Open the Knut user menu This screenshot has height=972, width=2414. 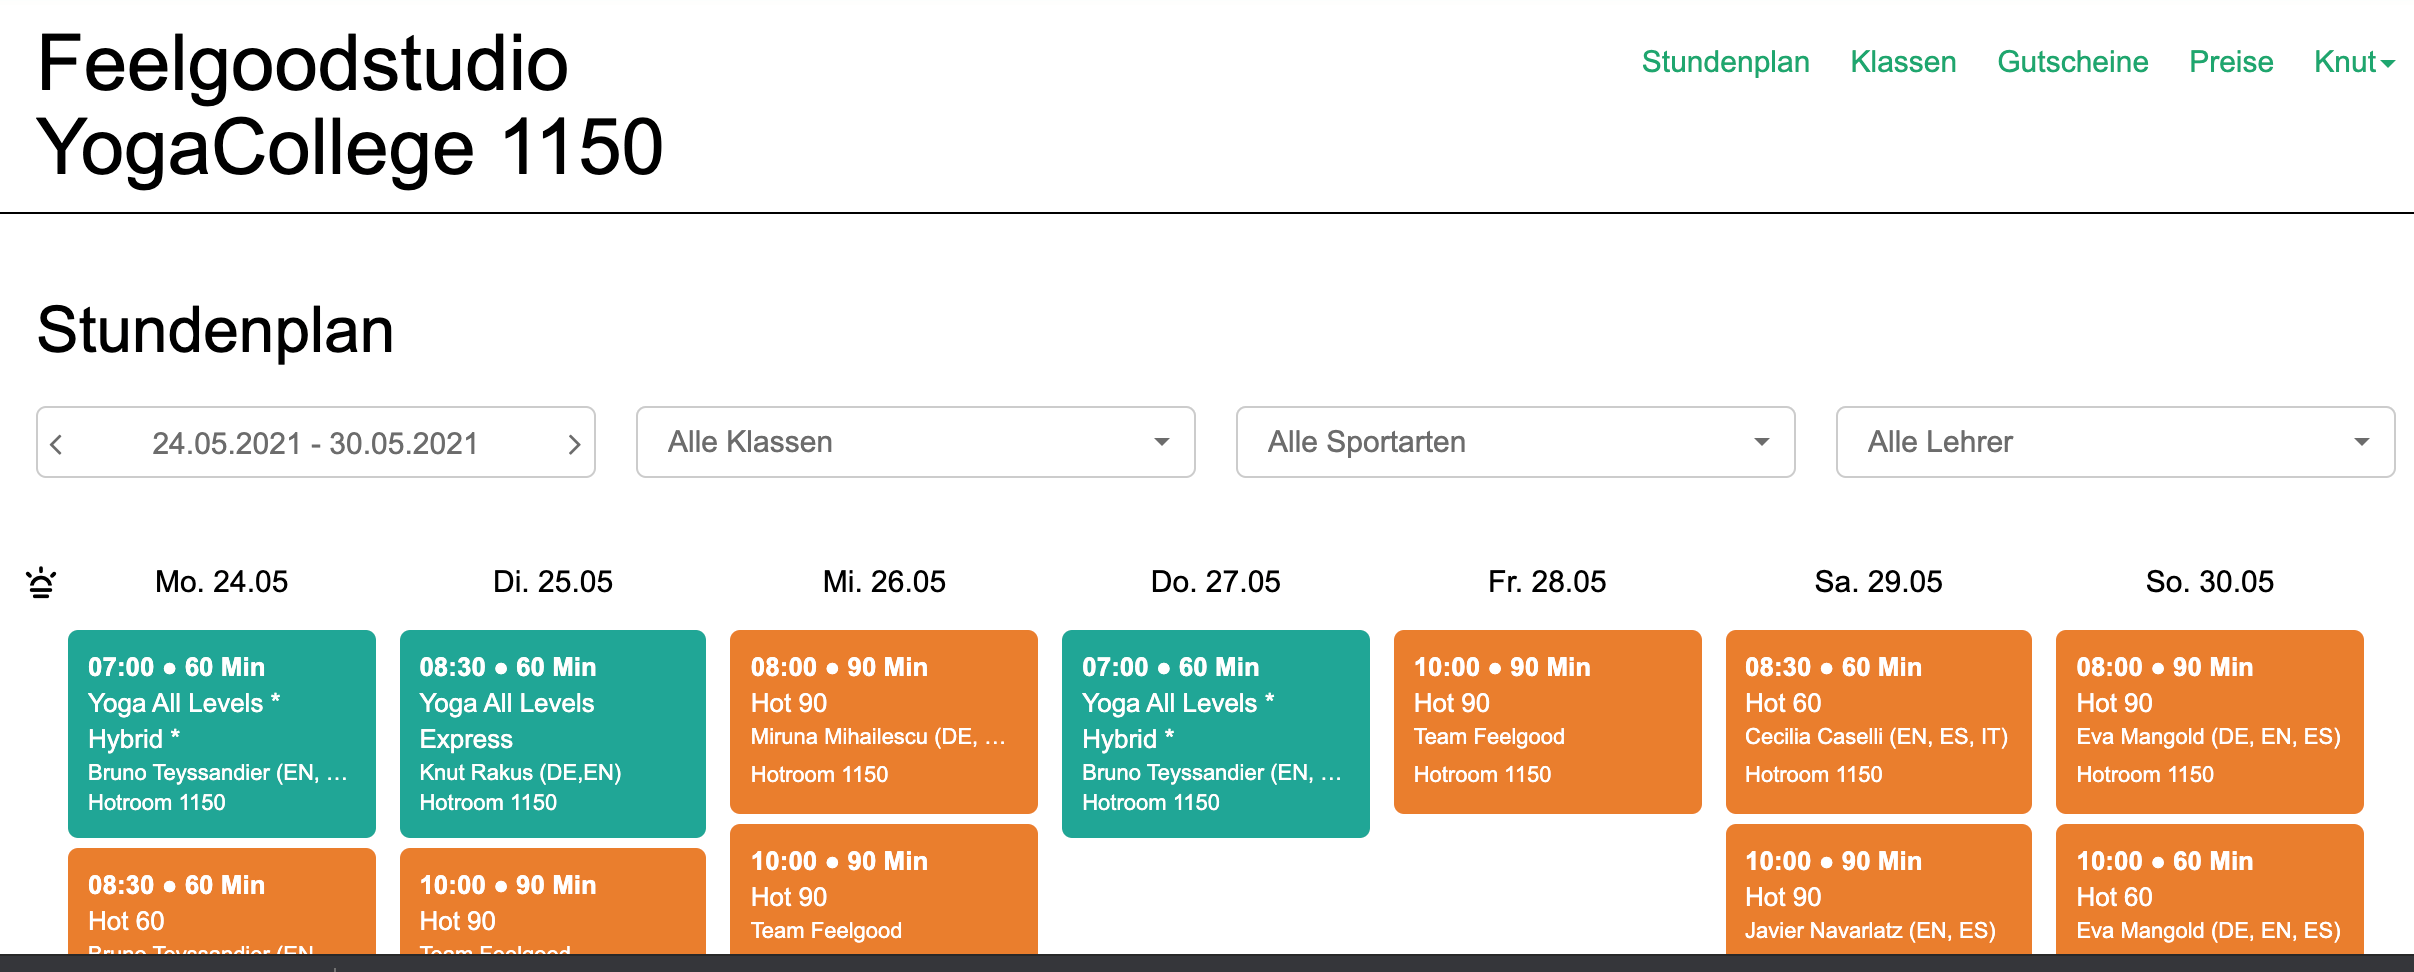(x=2353, y=62)
